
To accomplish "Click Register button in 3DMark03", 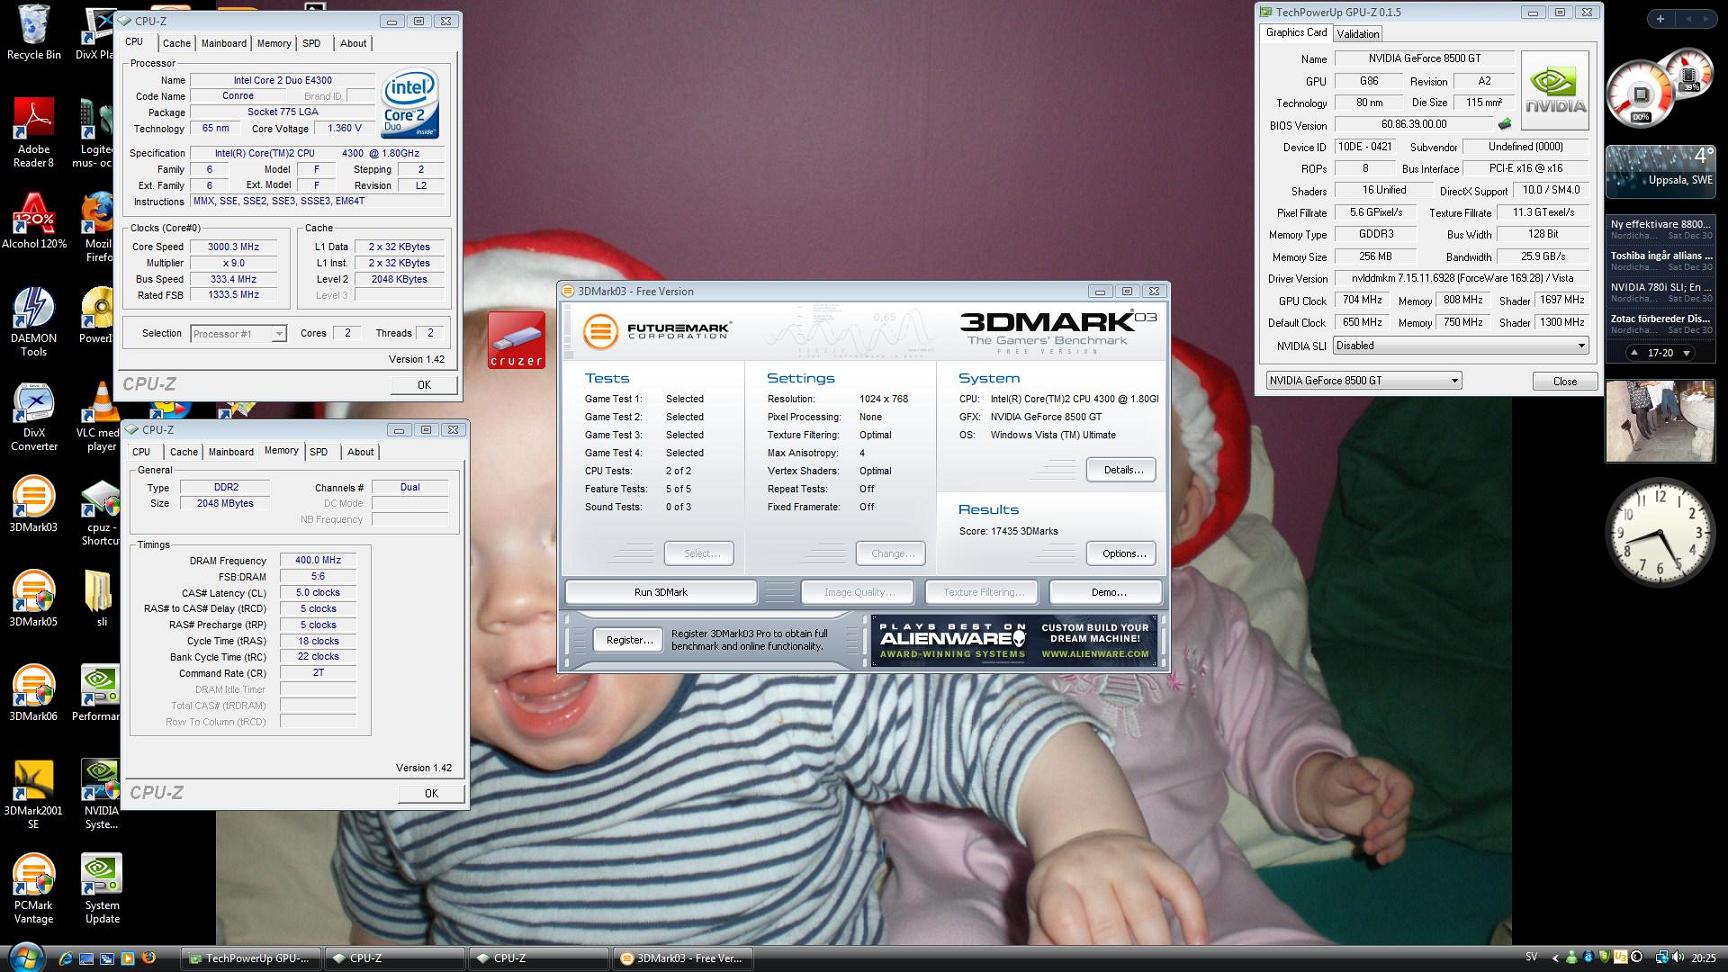I will coord(629,640).
